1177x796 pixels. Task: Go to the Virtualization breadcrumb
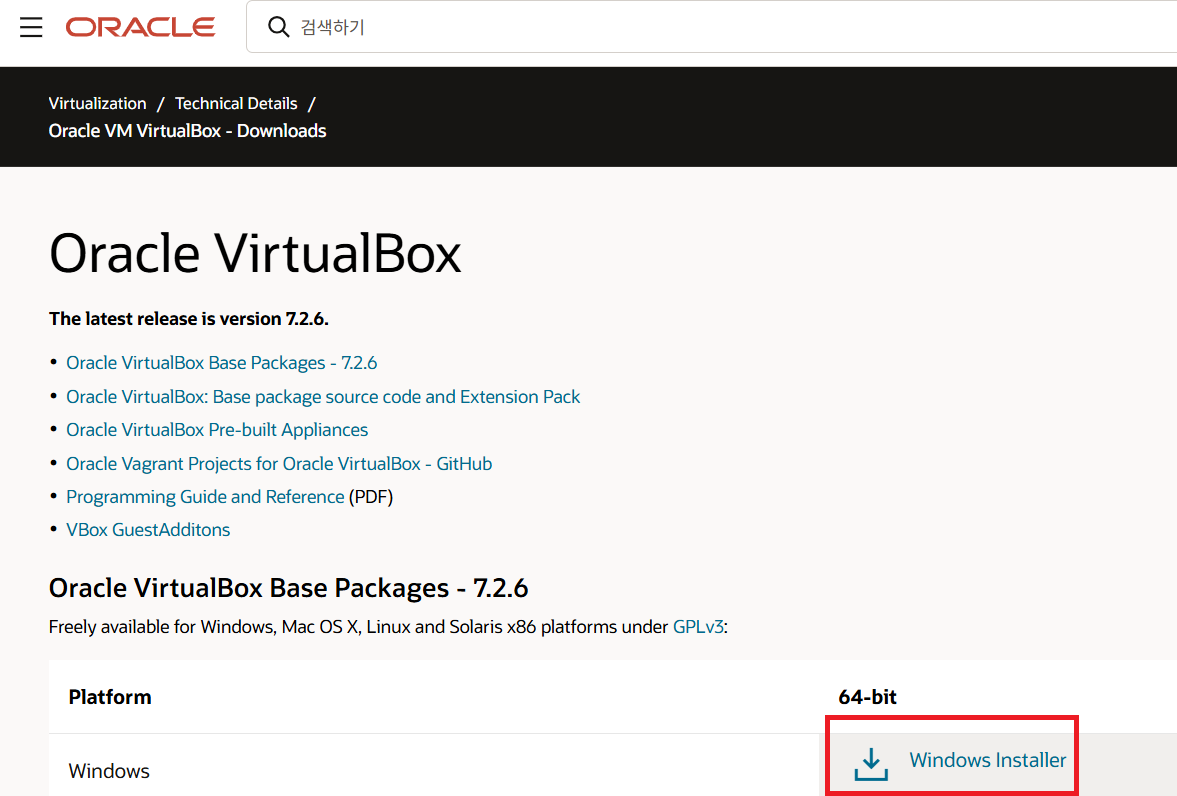click(x=98, y=104)
